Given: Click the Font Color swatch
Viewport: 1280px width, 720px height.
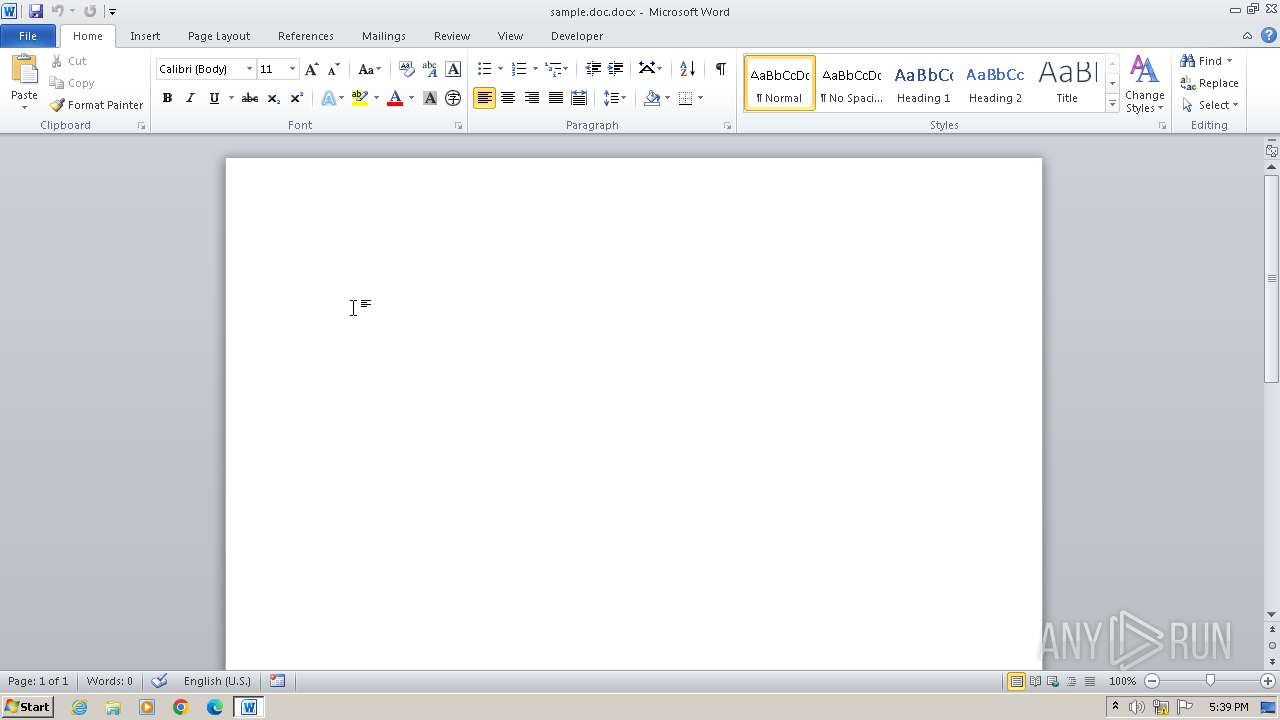Looking at the screenshot, I should coord(395,98).
